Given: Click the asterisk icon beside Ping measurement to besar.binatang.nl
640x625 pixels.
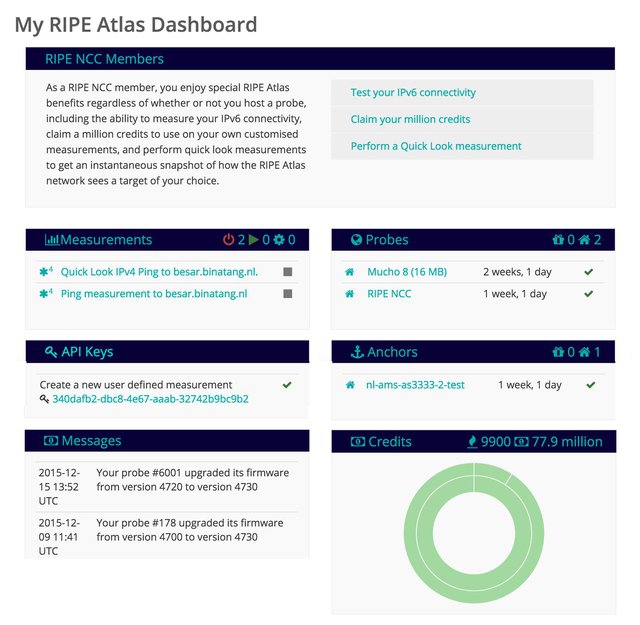Looking at the screenshot, I should tap(46, 294).
